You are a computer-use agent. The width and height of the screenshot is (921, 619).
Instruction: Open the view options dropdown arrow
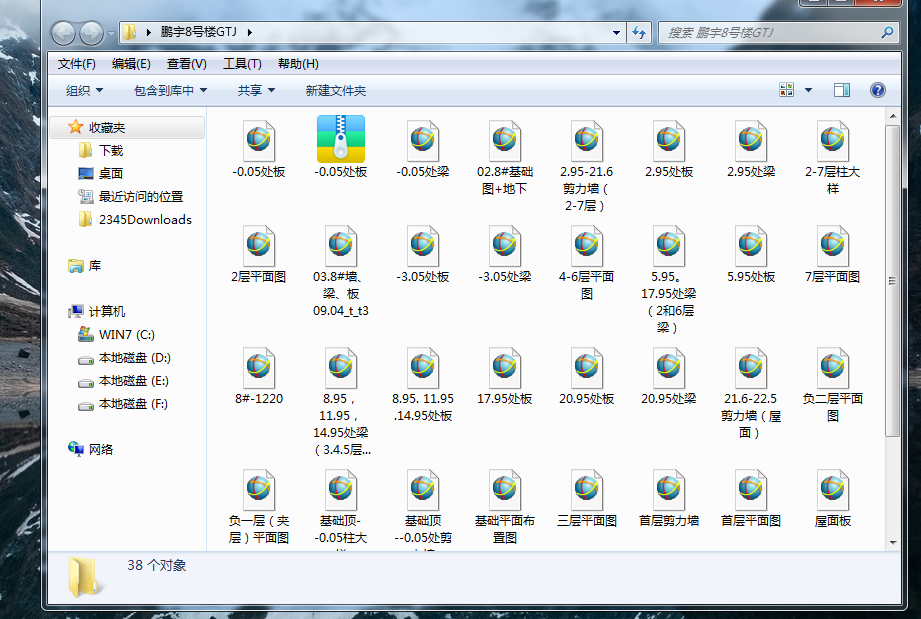click(808, 90)
